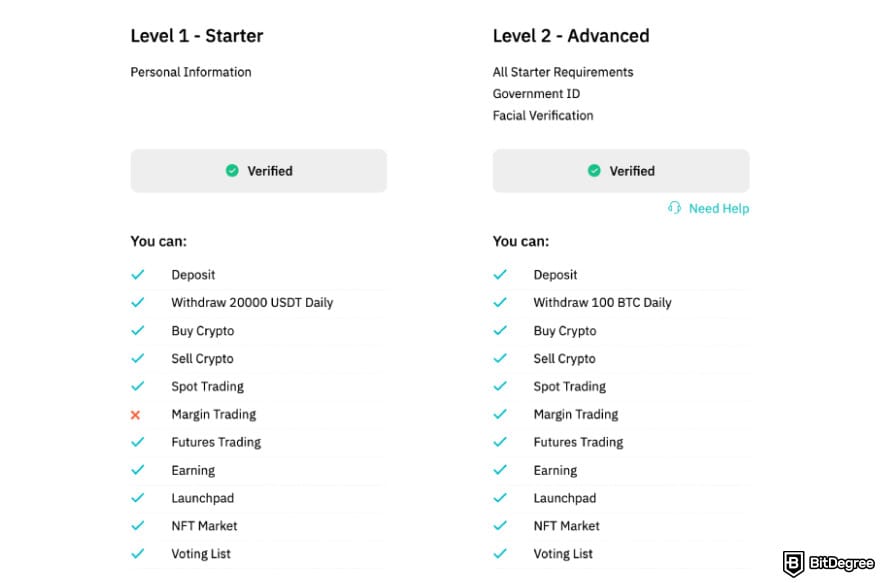880x583 pixels.
Task: Click the Level 1 Verified button
Action: point(259,171)
